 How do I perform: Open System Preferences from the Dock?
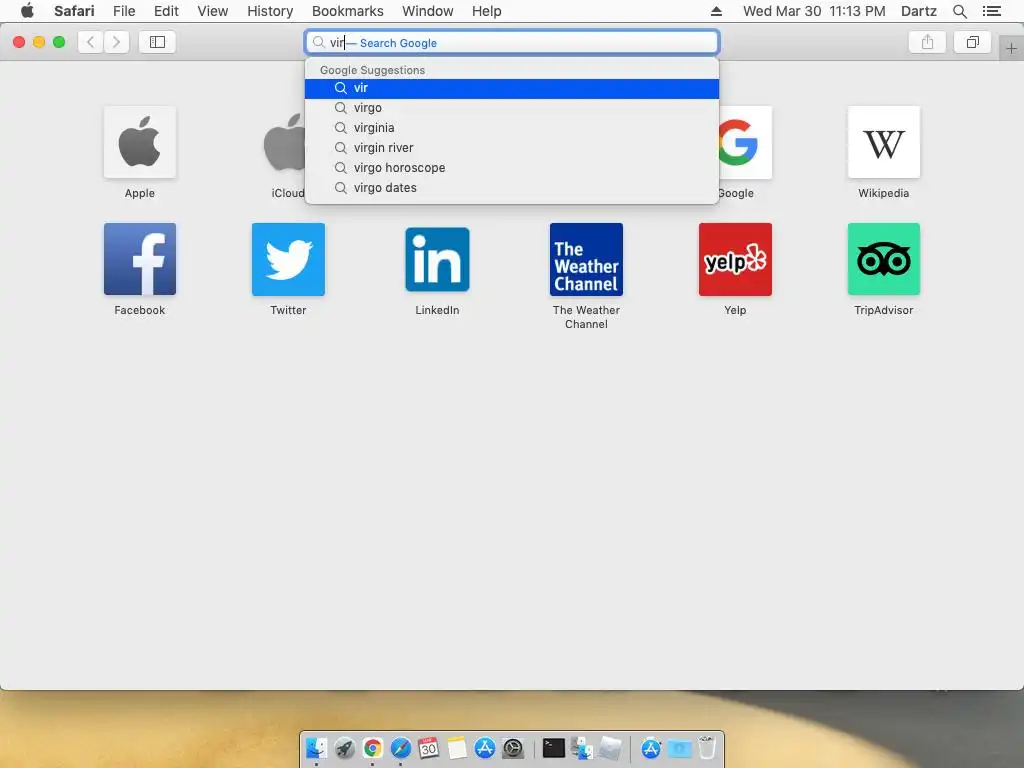(513, 748)
